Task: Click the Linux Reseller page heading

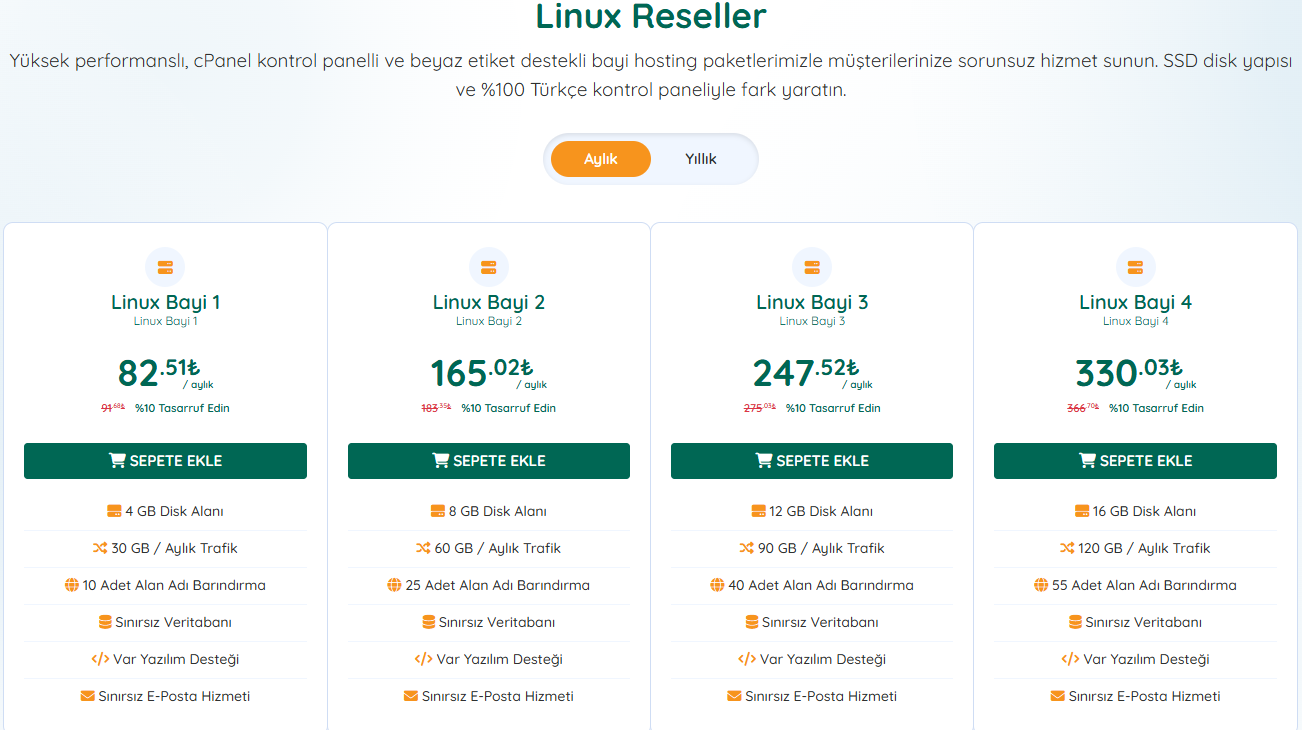Action: 651,16
